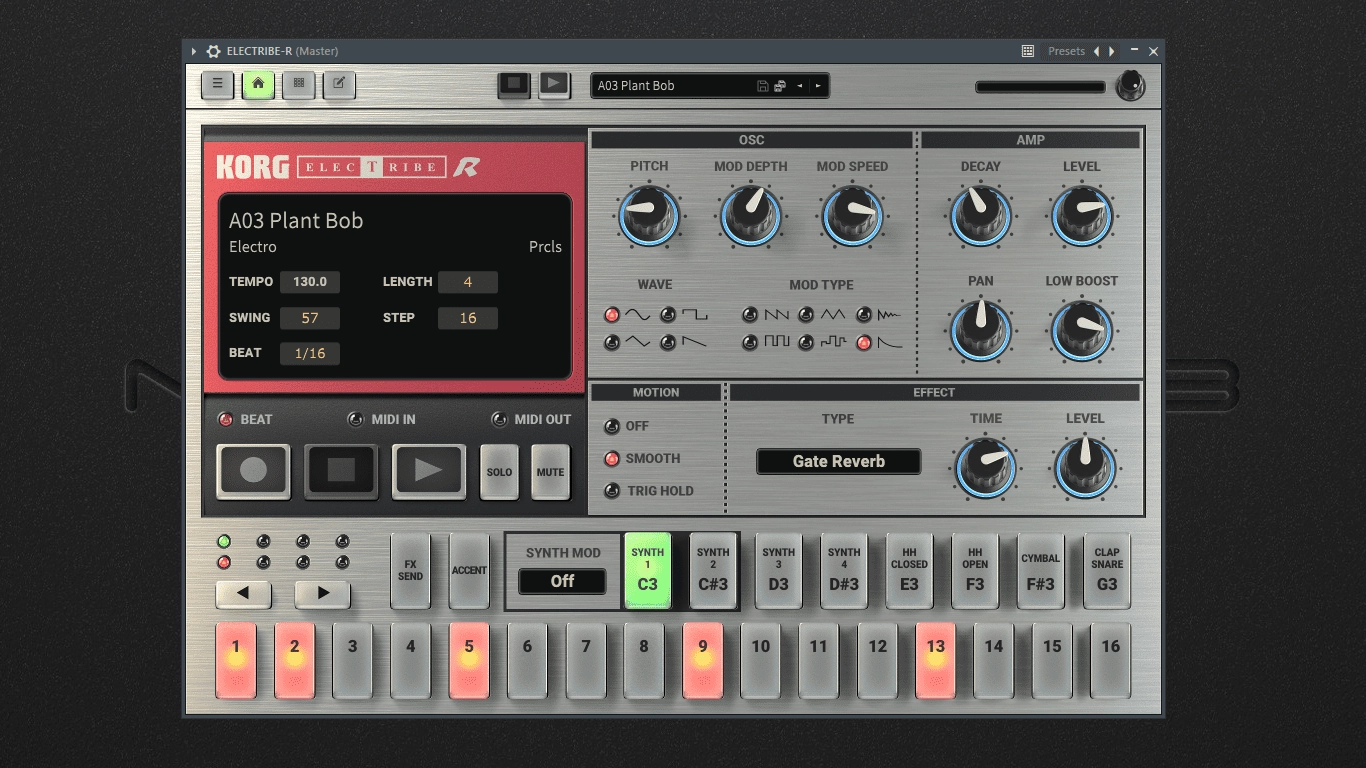Click the master volume knob in toolbar
Screen dimensions: 1366x768
tap(1130, 86)
